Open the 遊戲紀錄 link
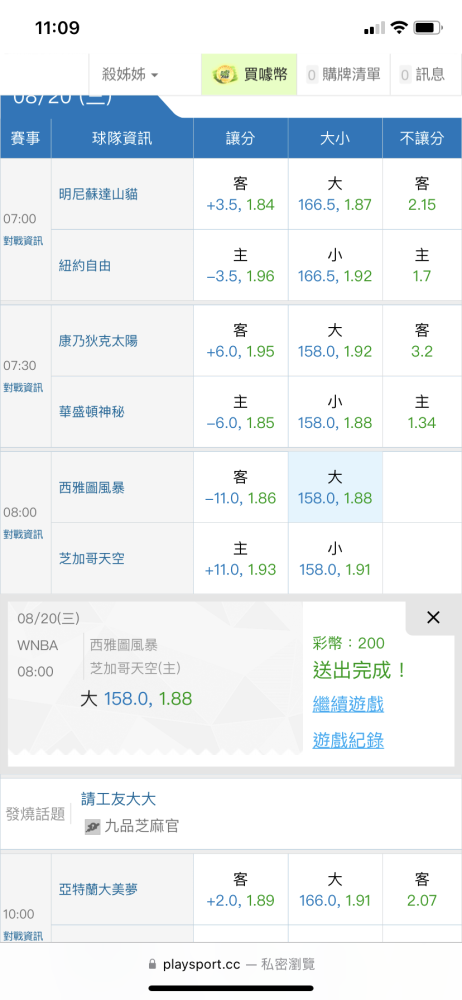 tap(348, 740)
